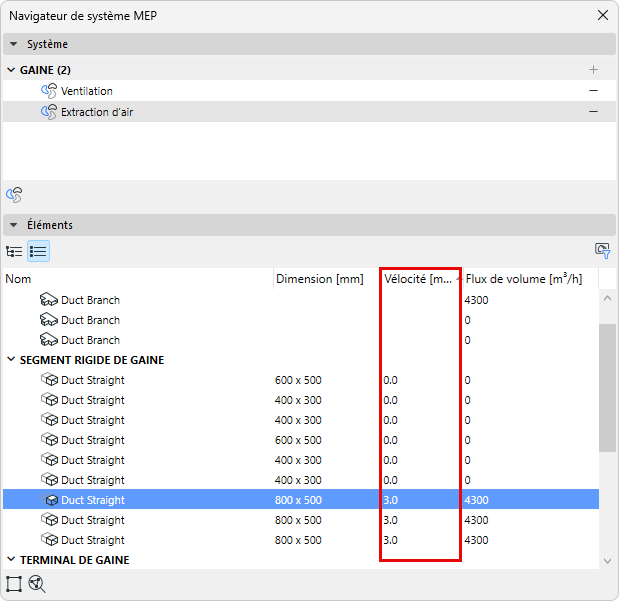Select the highlighted 800 x 500 Duct Straight
Image resolution: width=619 pixels, height=601 pixels.
coord(301,500)
